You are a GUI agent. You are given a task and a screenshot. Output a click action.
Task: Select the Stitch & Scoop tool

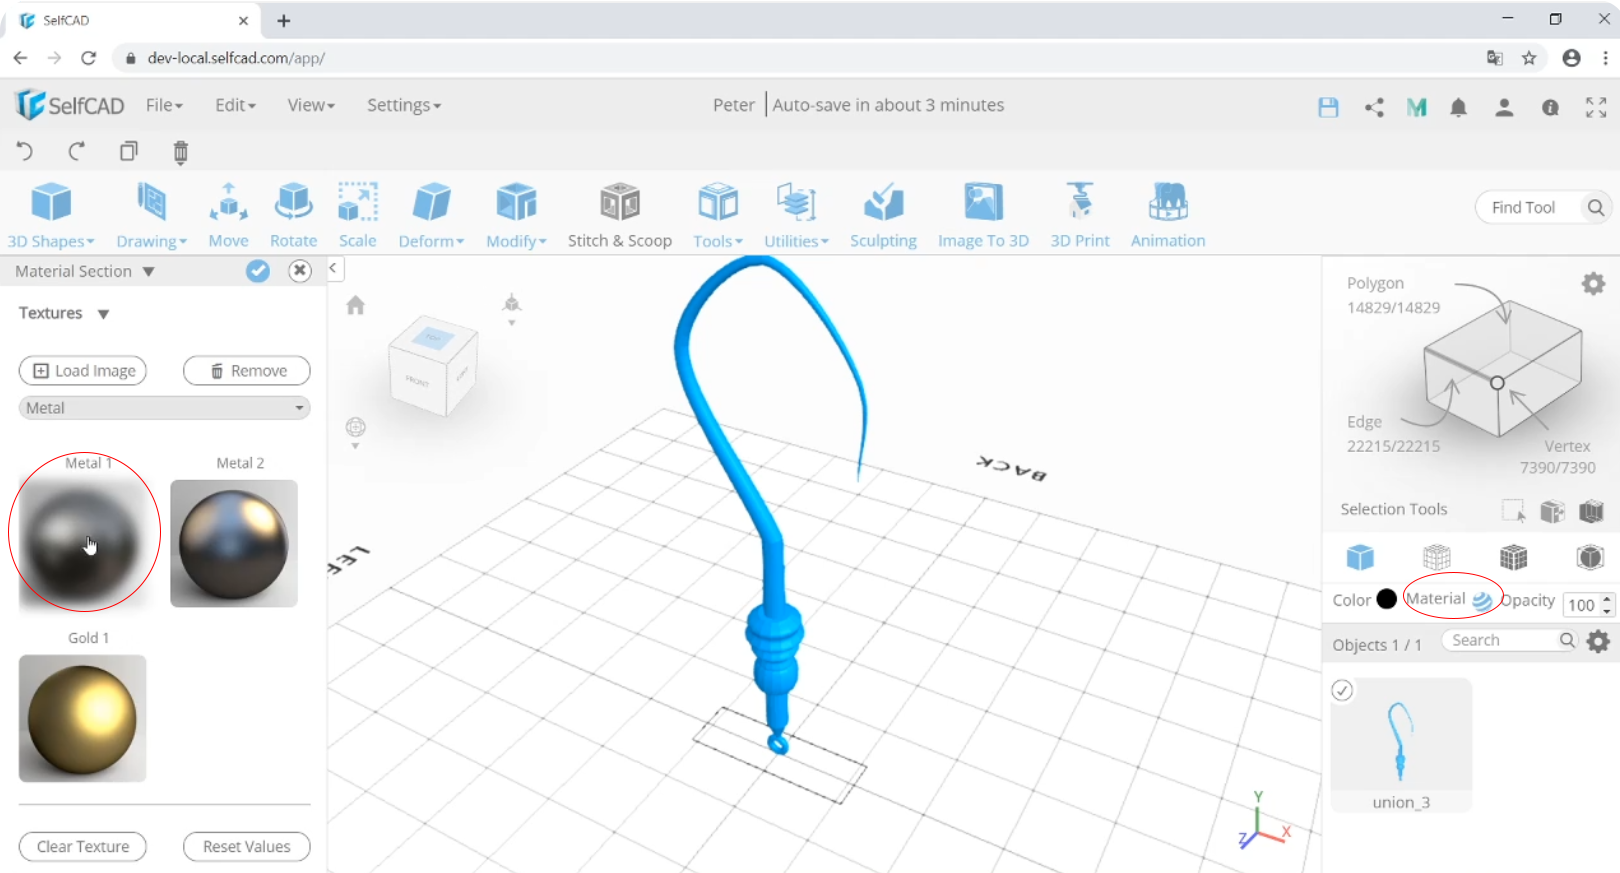(620, 215)
